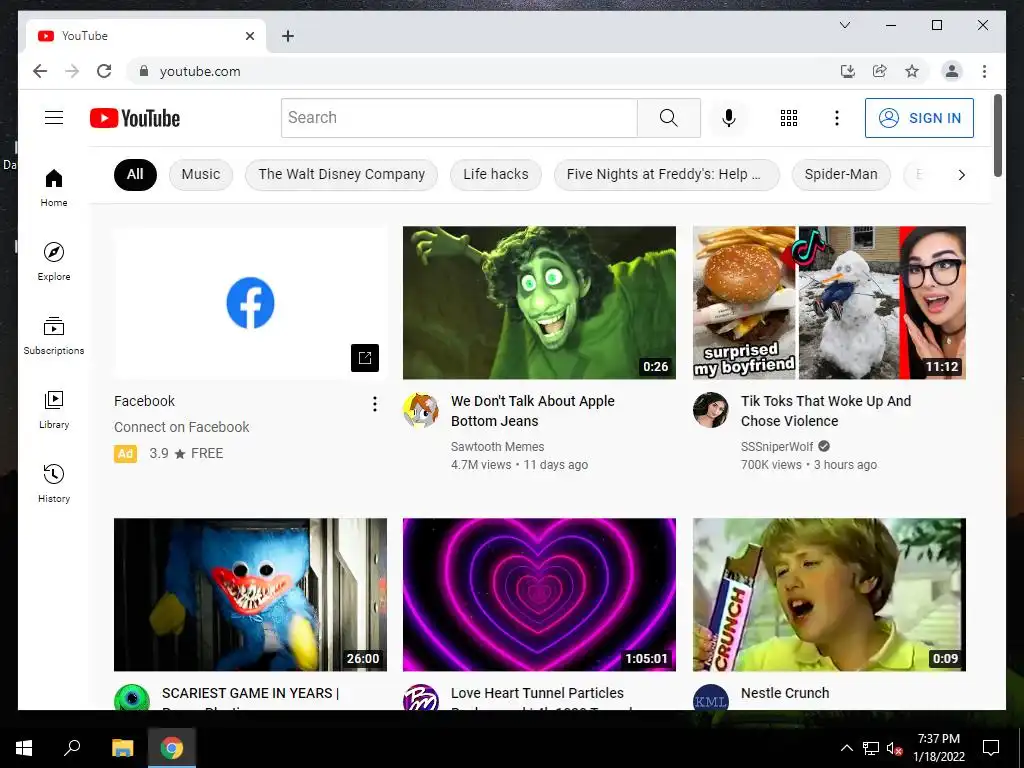Open the green Bruno video thumbnail
This screenshot has height=768, width=1024.
point(539,302)
